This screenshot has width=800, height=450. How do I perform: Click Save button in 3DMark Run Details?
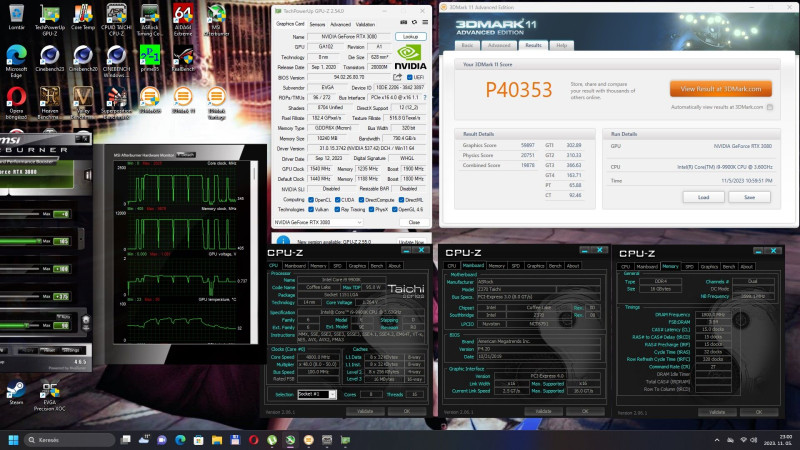coord(749,197)
